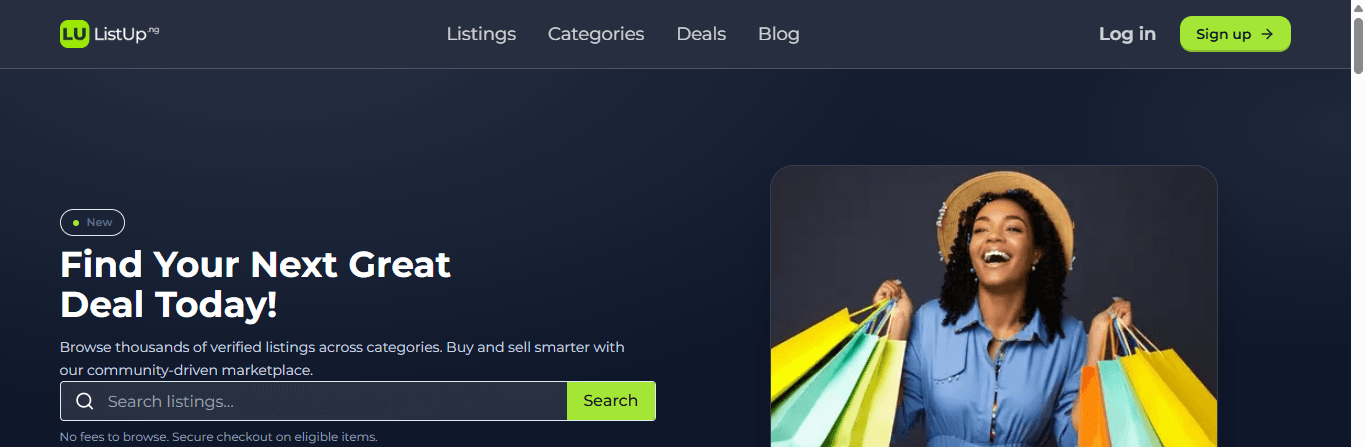Click the New badge pill

pyautogui.click(x=92, y=222)
